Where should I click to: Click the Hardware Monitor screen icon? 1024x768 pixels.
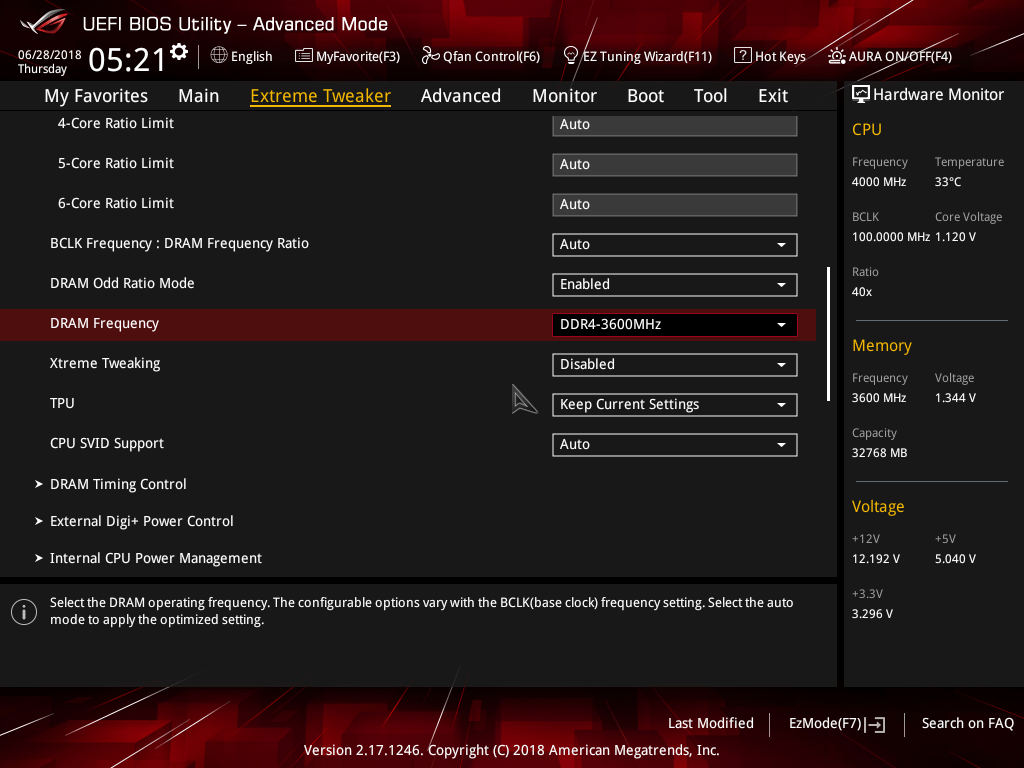(x=861, y=95)
